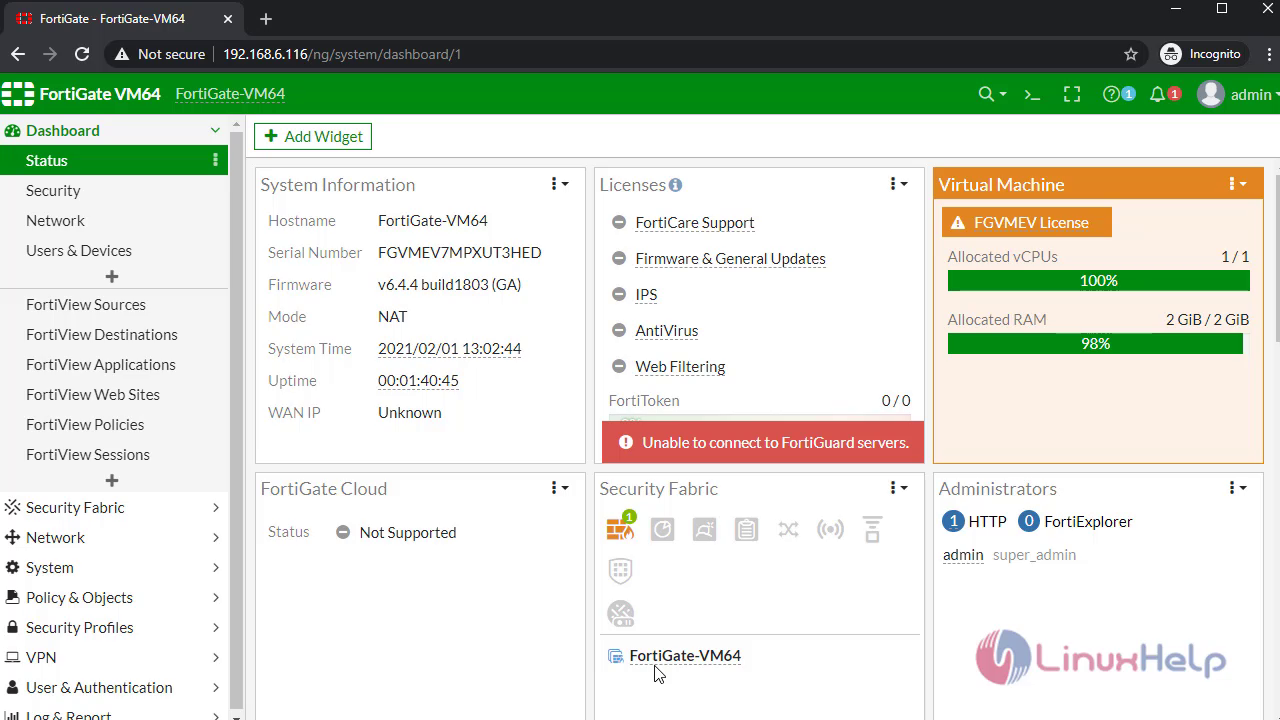This screenshot has height=720, width=1280.
Task: Open FortiView Web Sites
Action: click(93, 394)
